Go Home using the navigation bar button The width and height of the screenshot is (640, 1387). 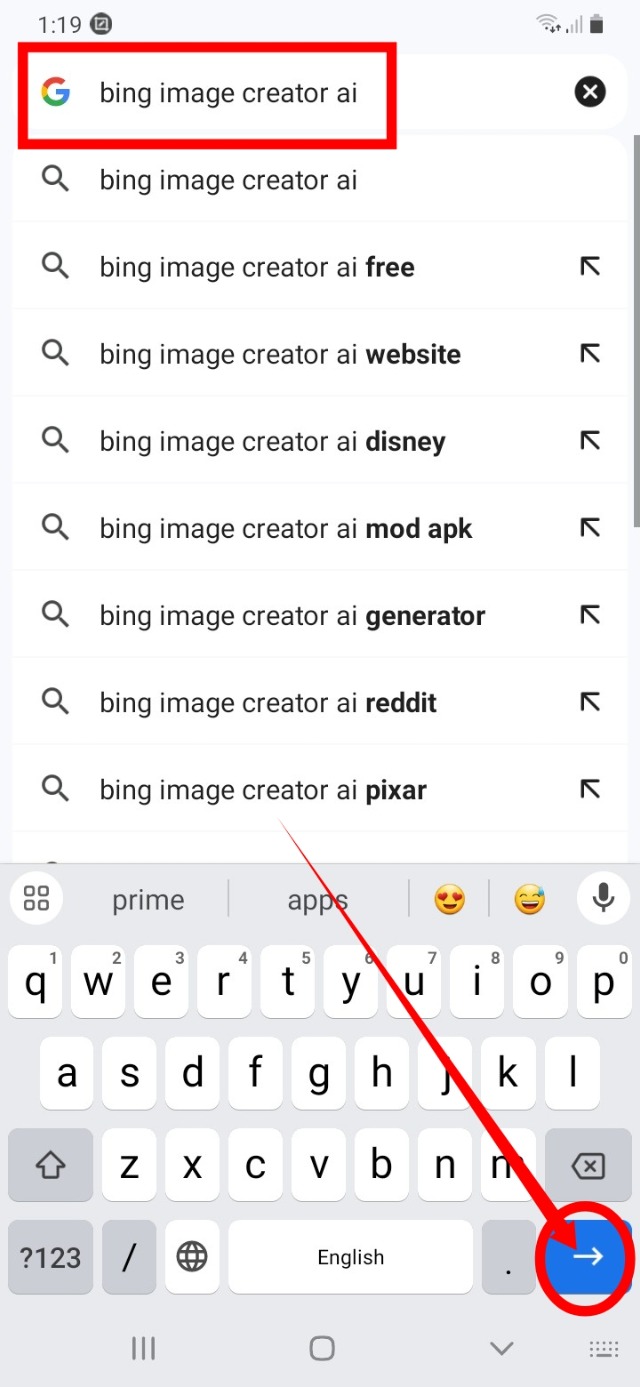click(321, 1348)
